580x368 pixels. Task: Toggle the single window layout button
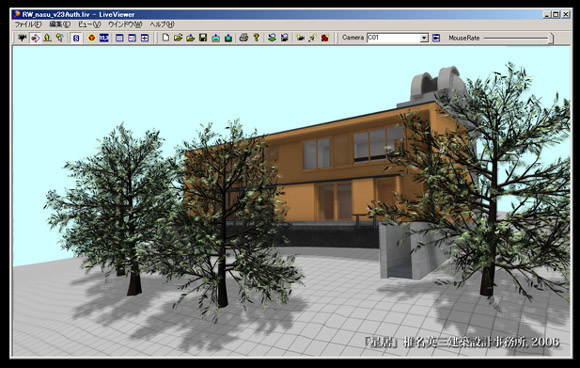(x=119, y=38)
